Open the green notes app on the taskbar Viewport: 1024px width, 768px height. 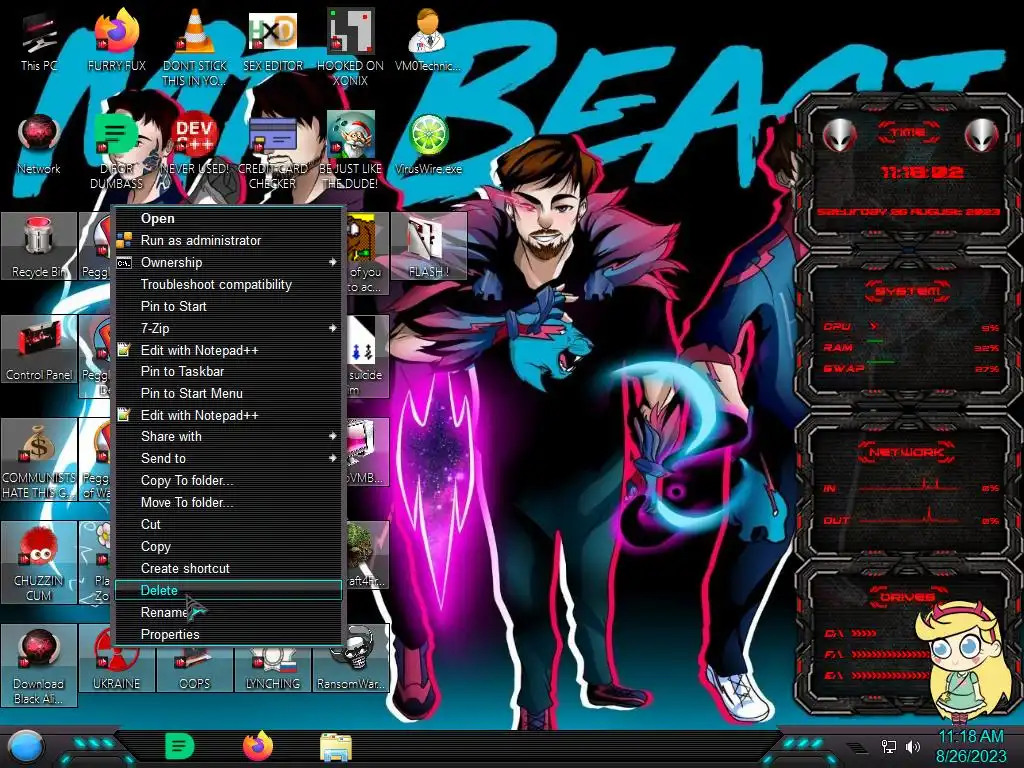[x=180, y=746]
